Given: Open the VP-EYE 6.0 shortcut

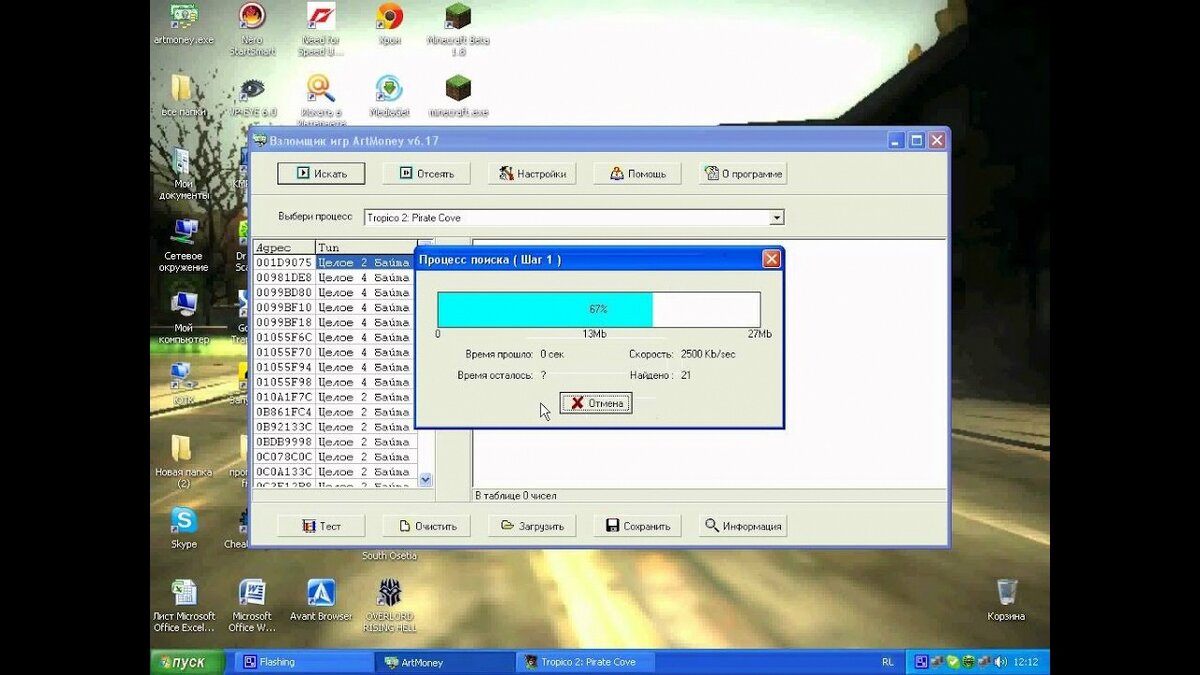Looking at the screenshot, I should coord(252,96).
